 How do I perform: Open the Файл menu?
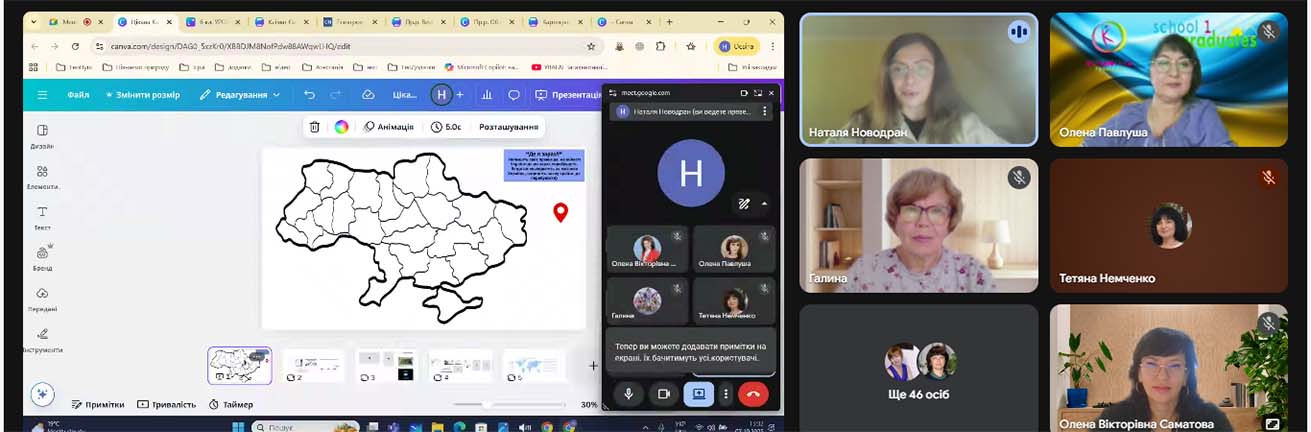pyautogui.click(x=78, y=95)
